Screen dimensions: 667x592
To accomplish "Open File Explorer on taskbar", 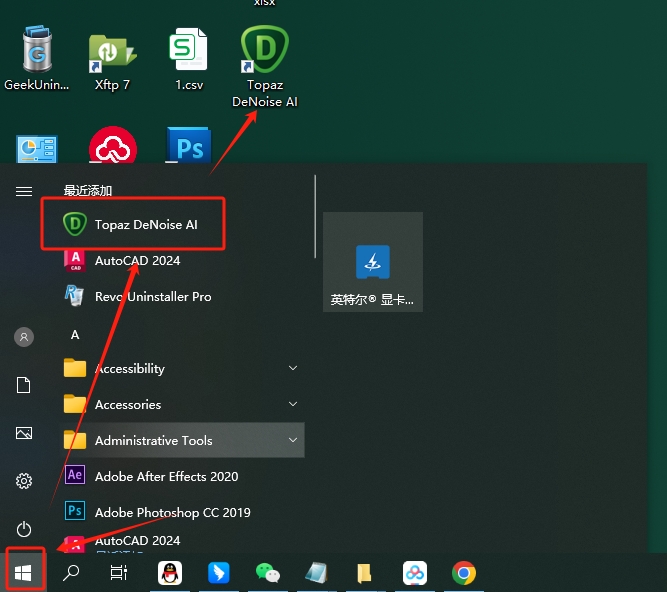I will (x=365, y=573).
